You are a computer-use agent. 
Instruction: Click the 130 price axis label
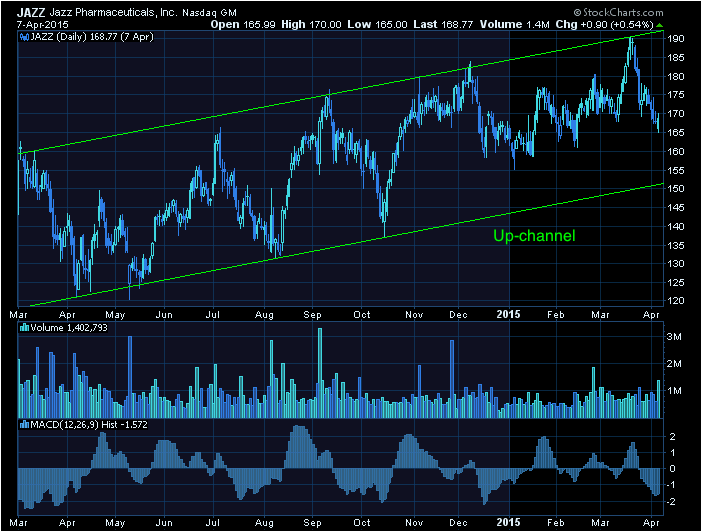pyautogui.click(x=676, y=263)
